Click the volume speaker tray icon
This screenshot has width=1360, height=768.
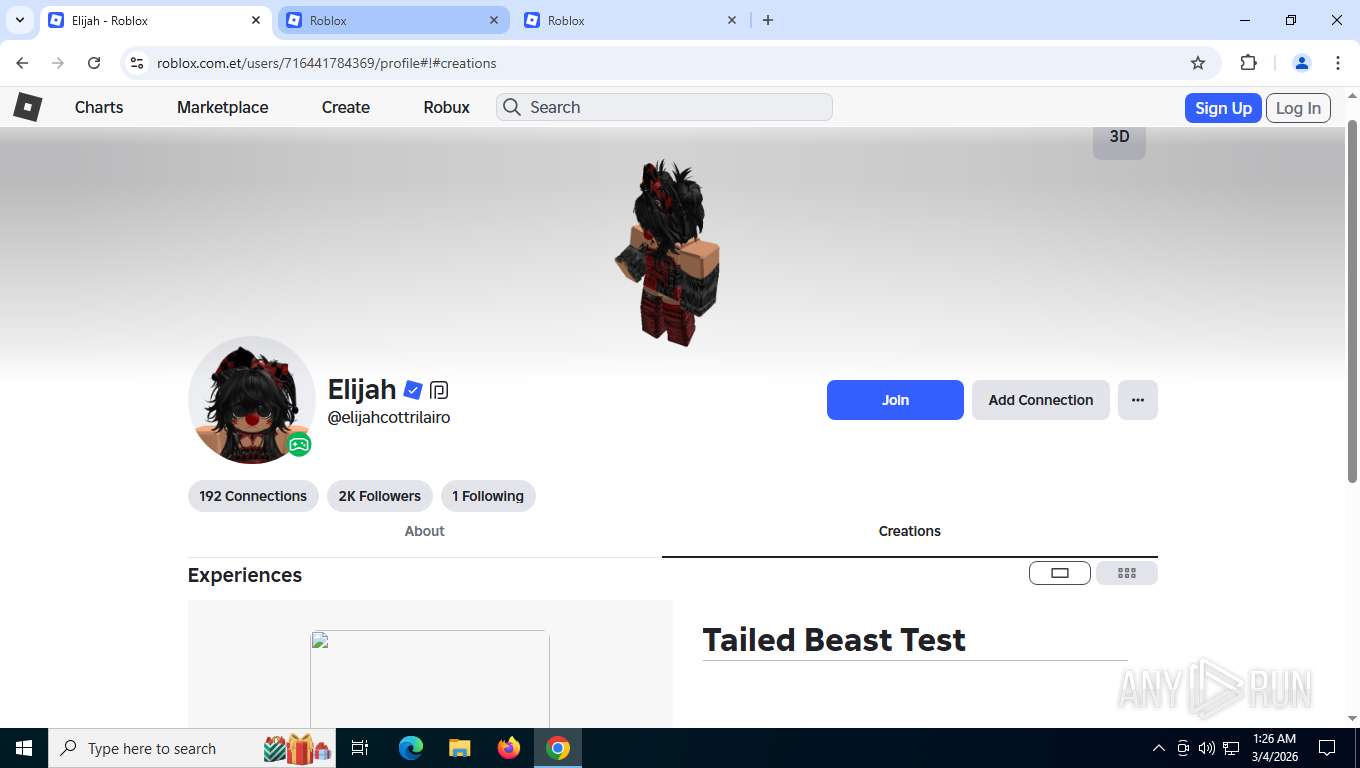click(1207, 748)
